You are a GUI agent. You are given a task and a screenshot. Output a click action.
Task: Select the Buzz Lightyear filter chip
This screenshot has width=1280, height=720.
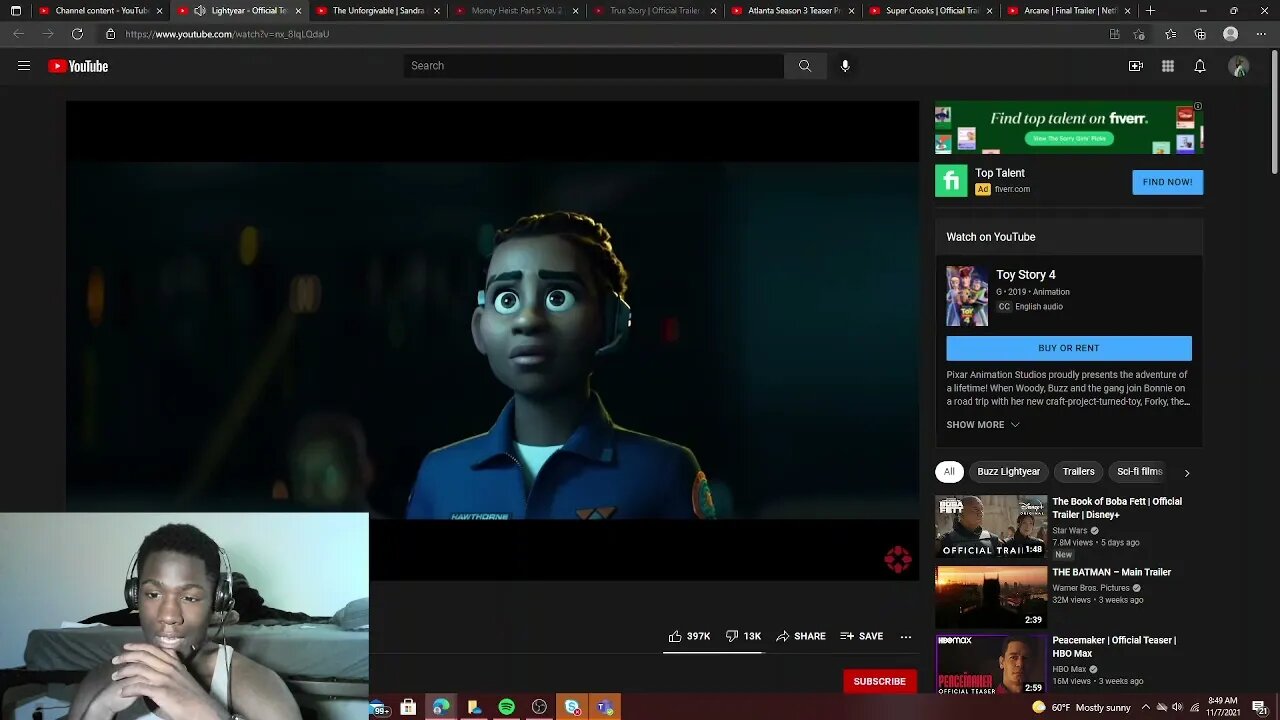pos(1008,472)
